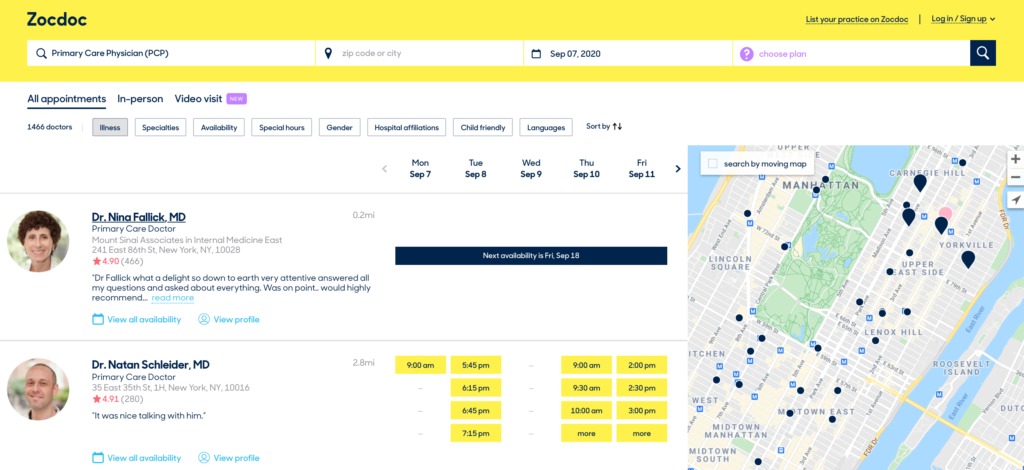Screen dimensions: 1024x470
Task: Click the map locate-me arrow icon
Action: 1016,200
